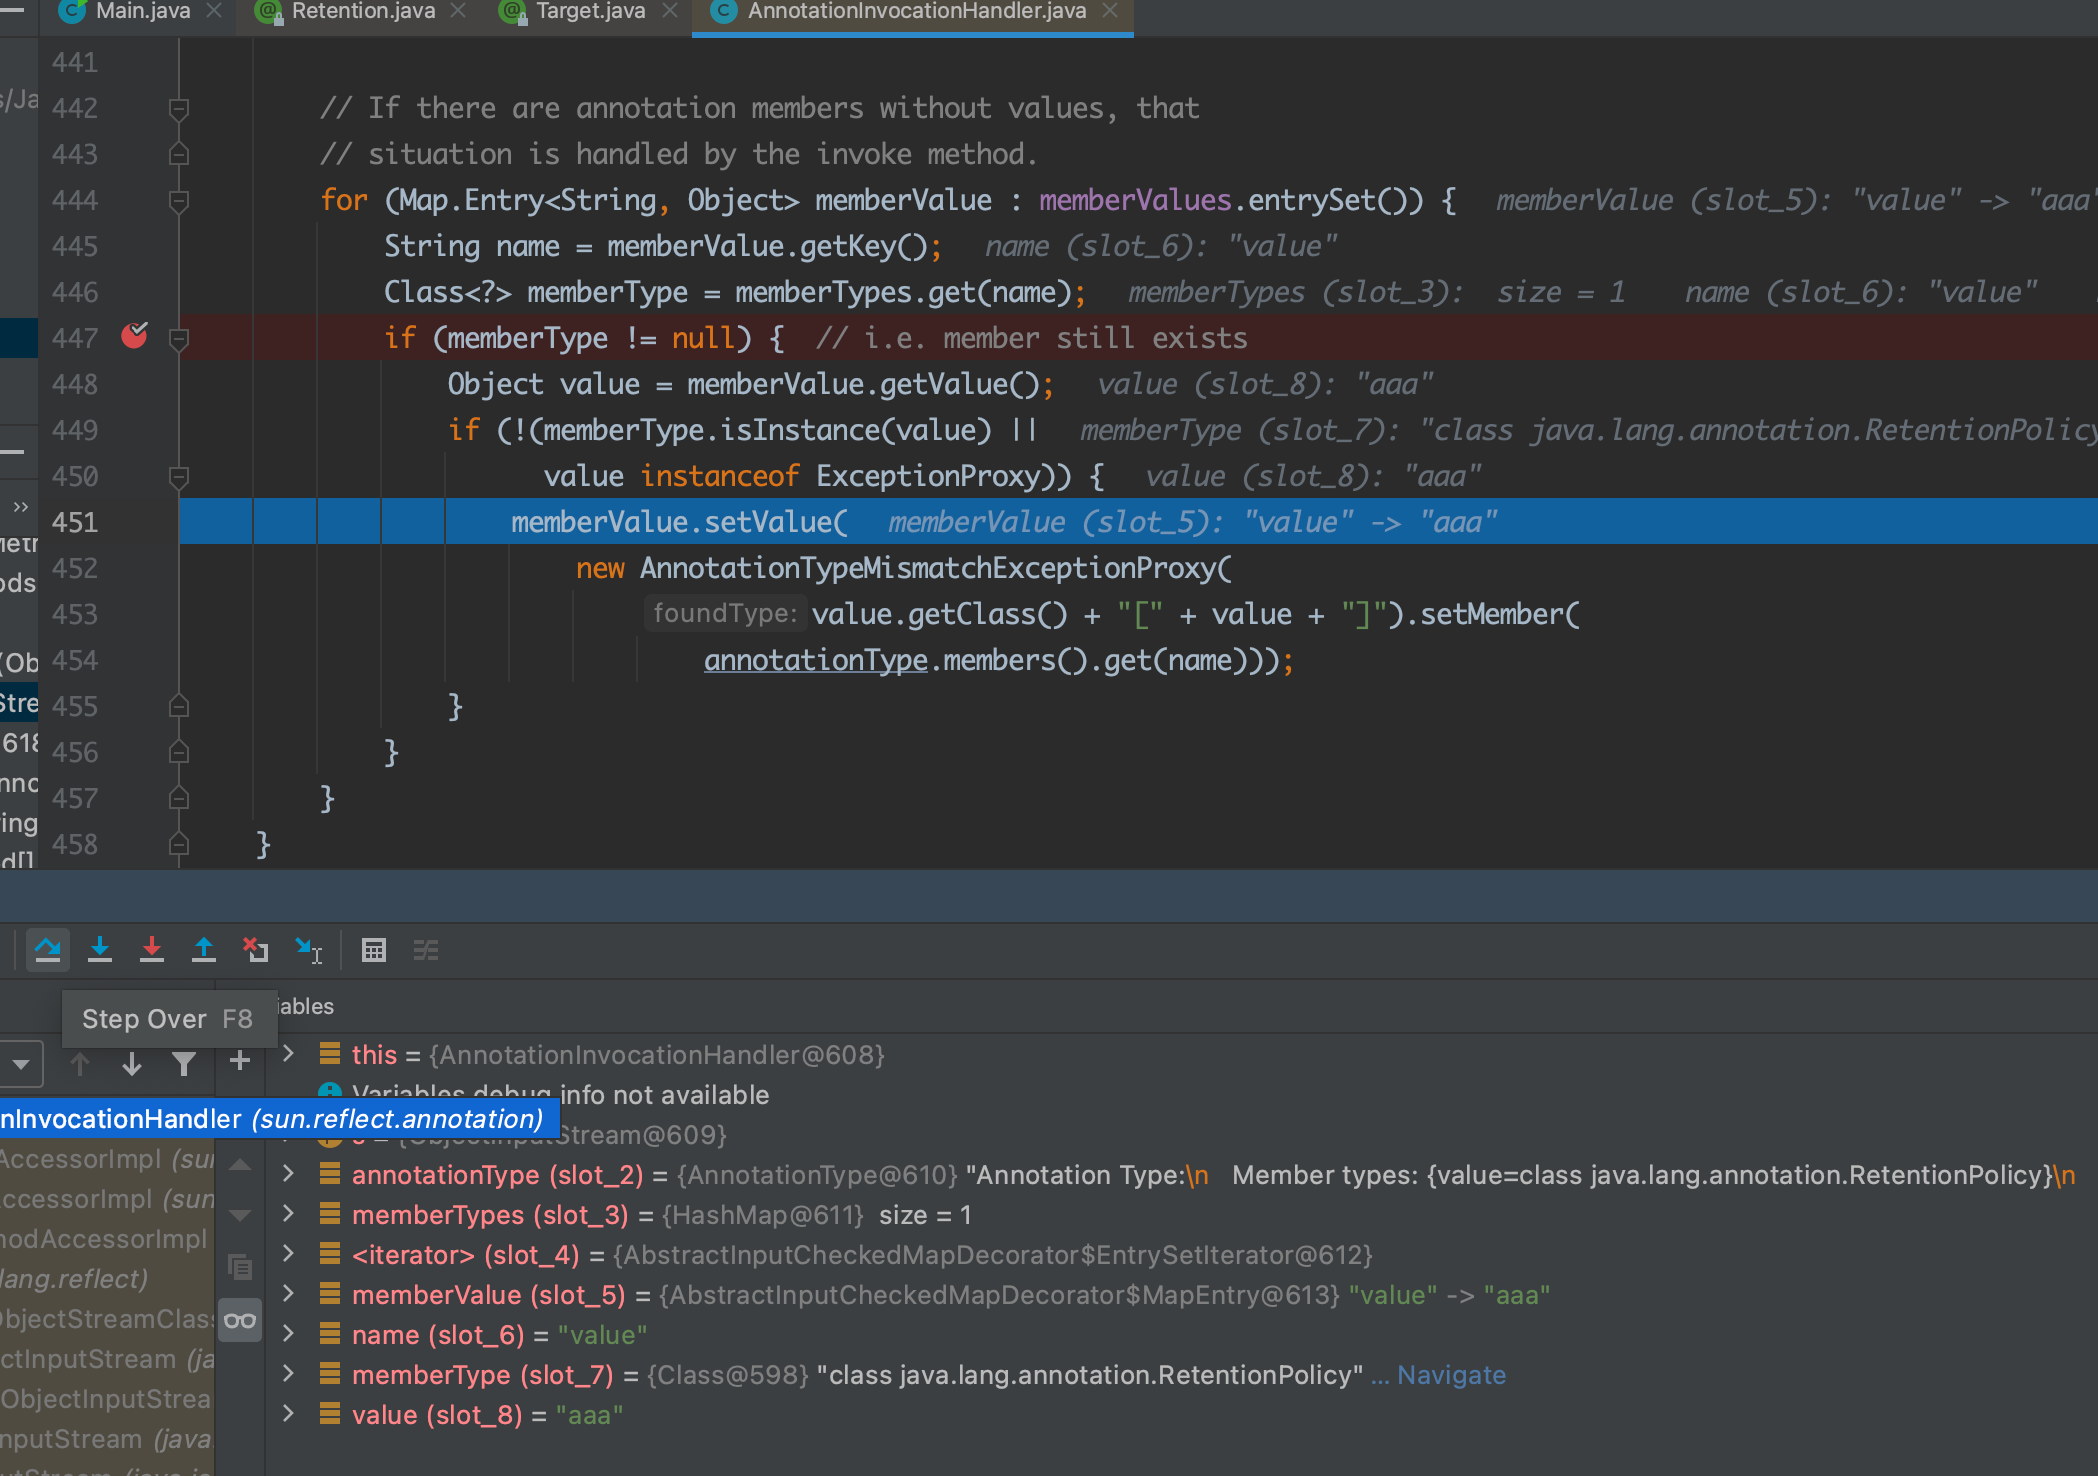Screen dimensions: 2098x1476
Task: Open the thread selector dropdown arrow
Action: [x=20, y=1064]
